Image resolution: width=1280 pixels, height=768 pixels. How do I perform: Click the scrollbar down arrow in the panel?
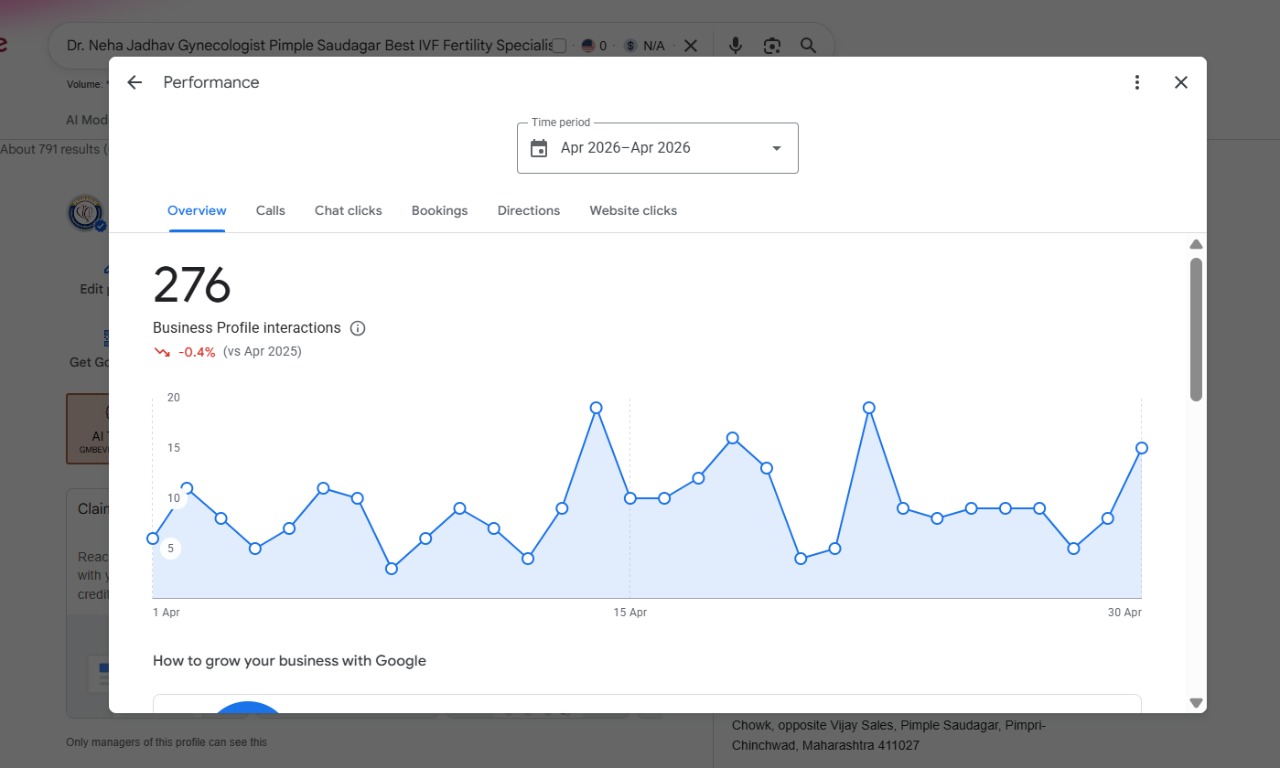(x=1196, y=703)
